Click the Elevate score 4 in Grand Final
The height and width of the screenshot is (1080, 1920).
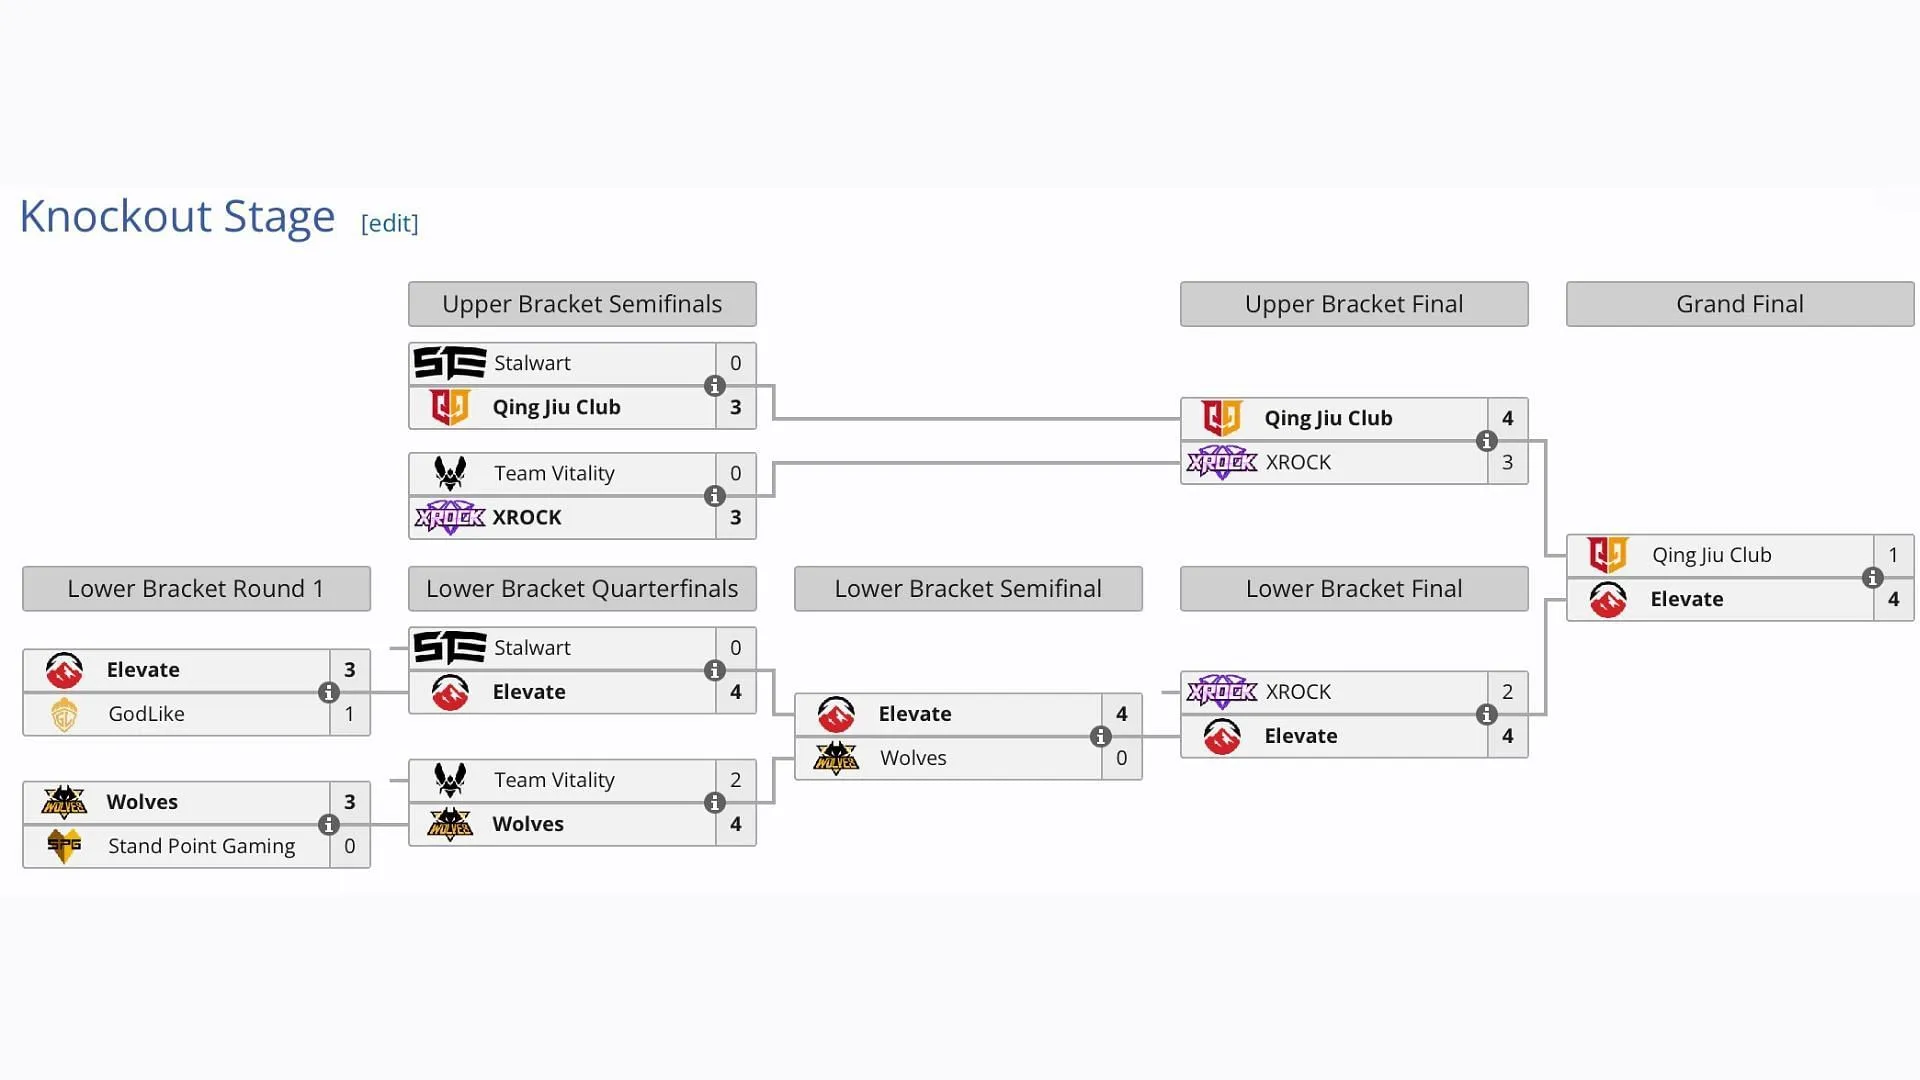click(x=1894, y=599)
